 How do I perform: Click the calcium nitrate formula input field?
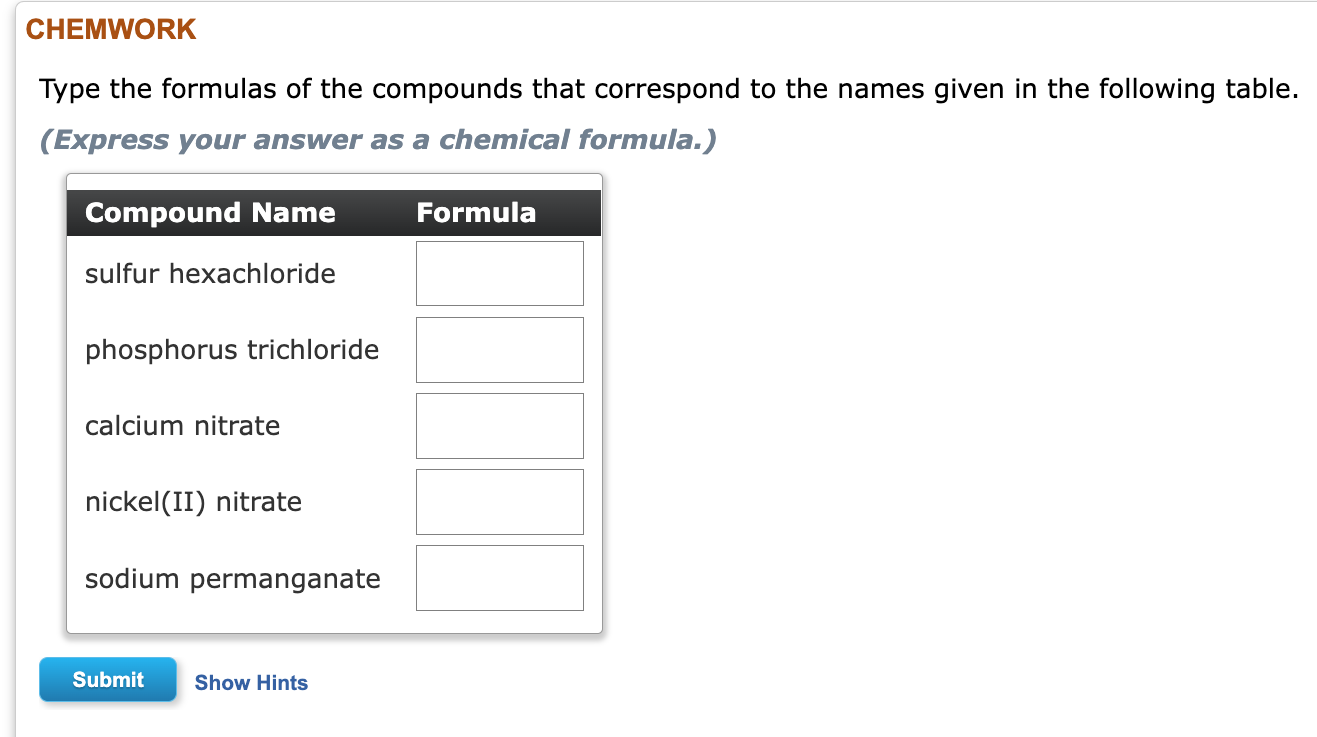pos(499,425)
